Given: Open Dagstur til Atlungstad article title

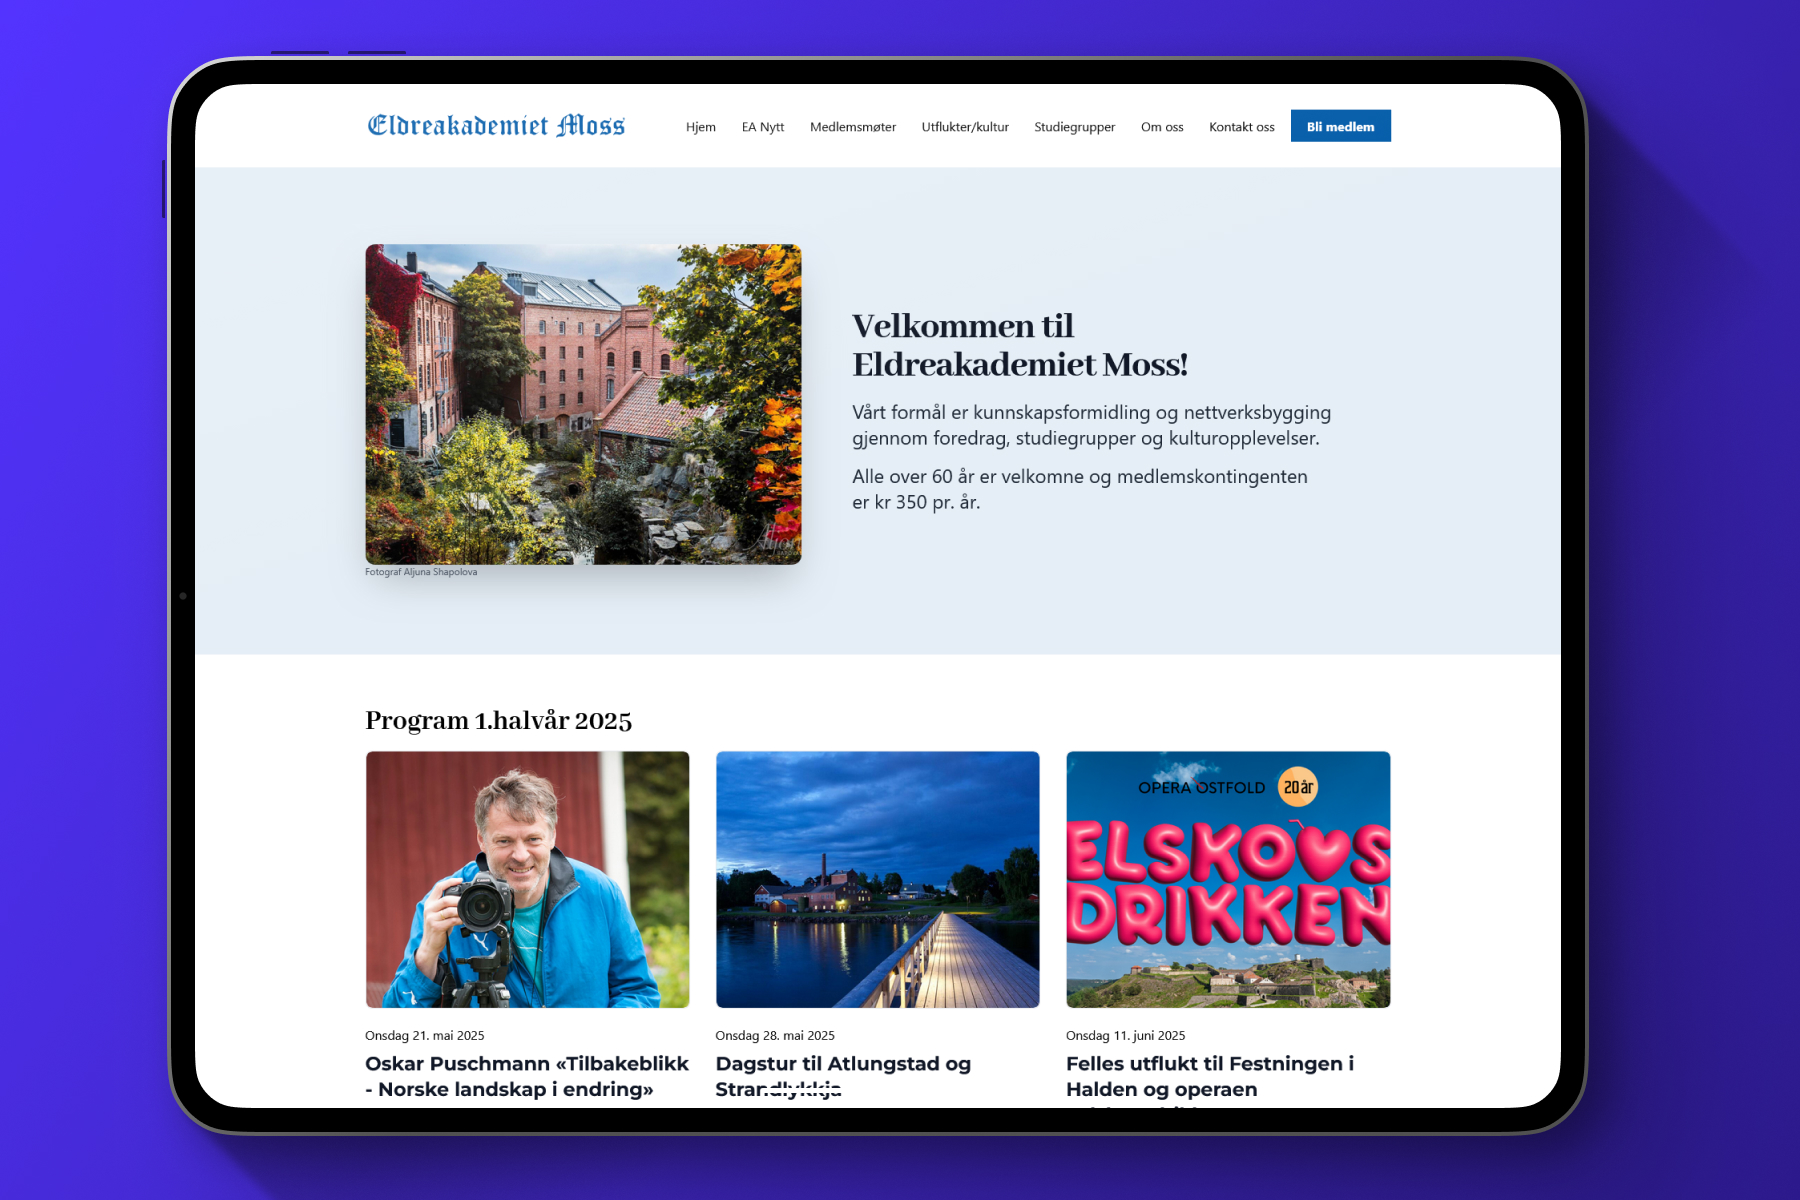Looking at the screenshot, I should tap(843, 1076).
